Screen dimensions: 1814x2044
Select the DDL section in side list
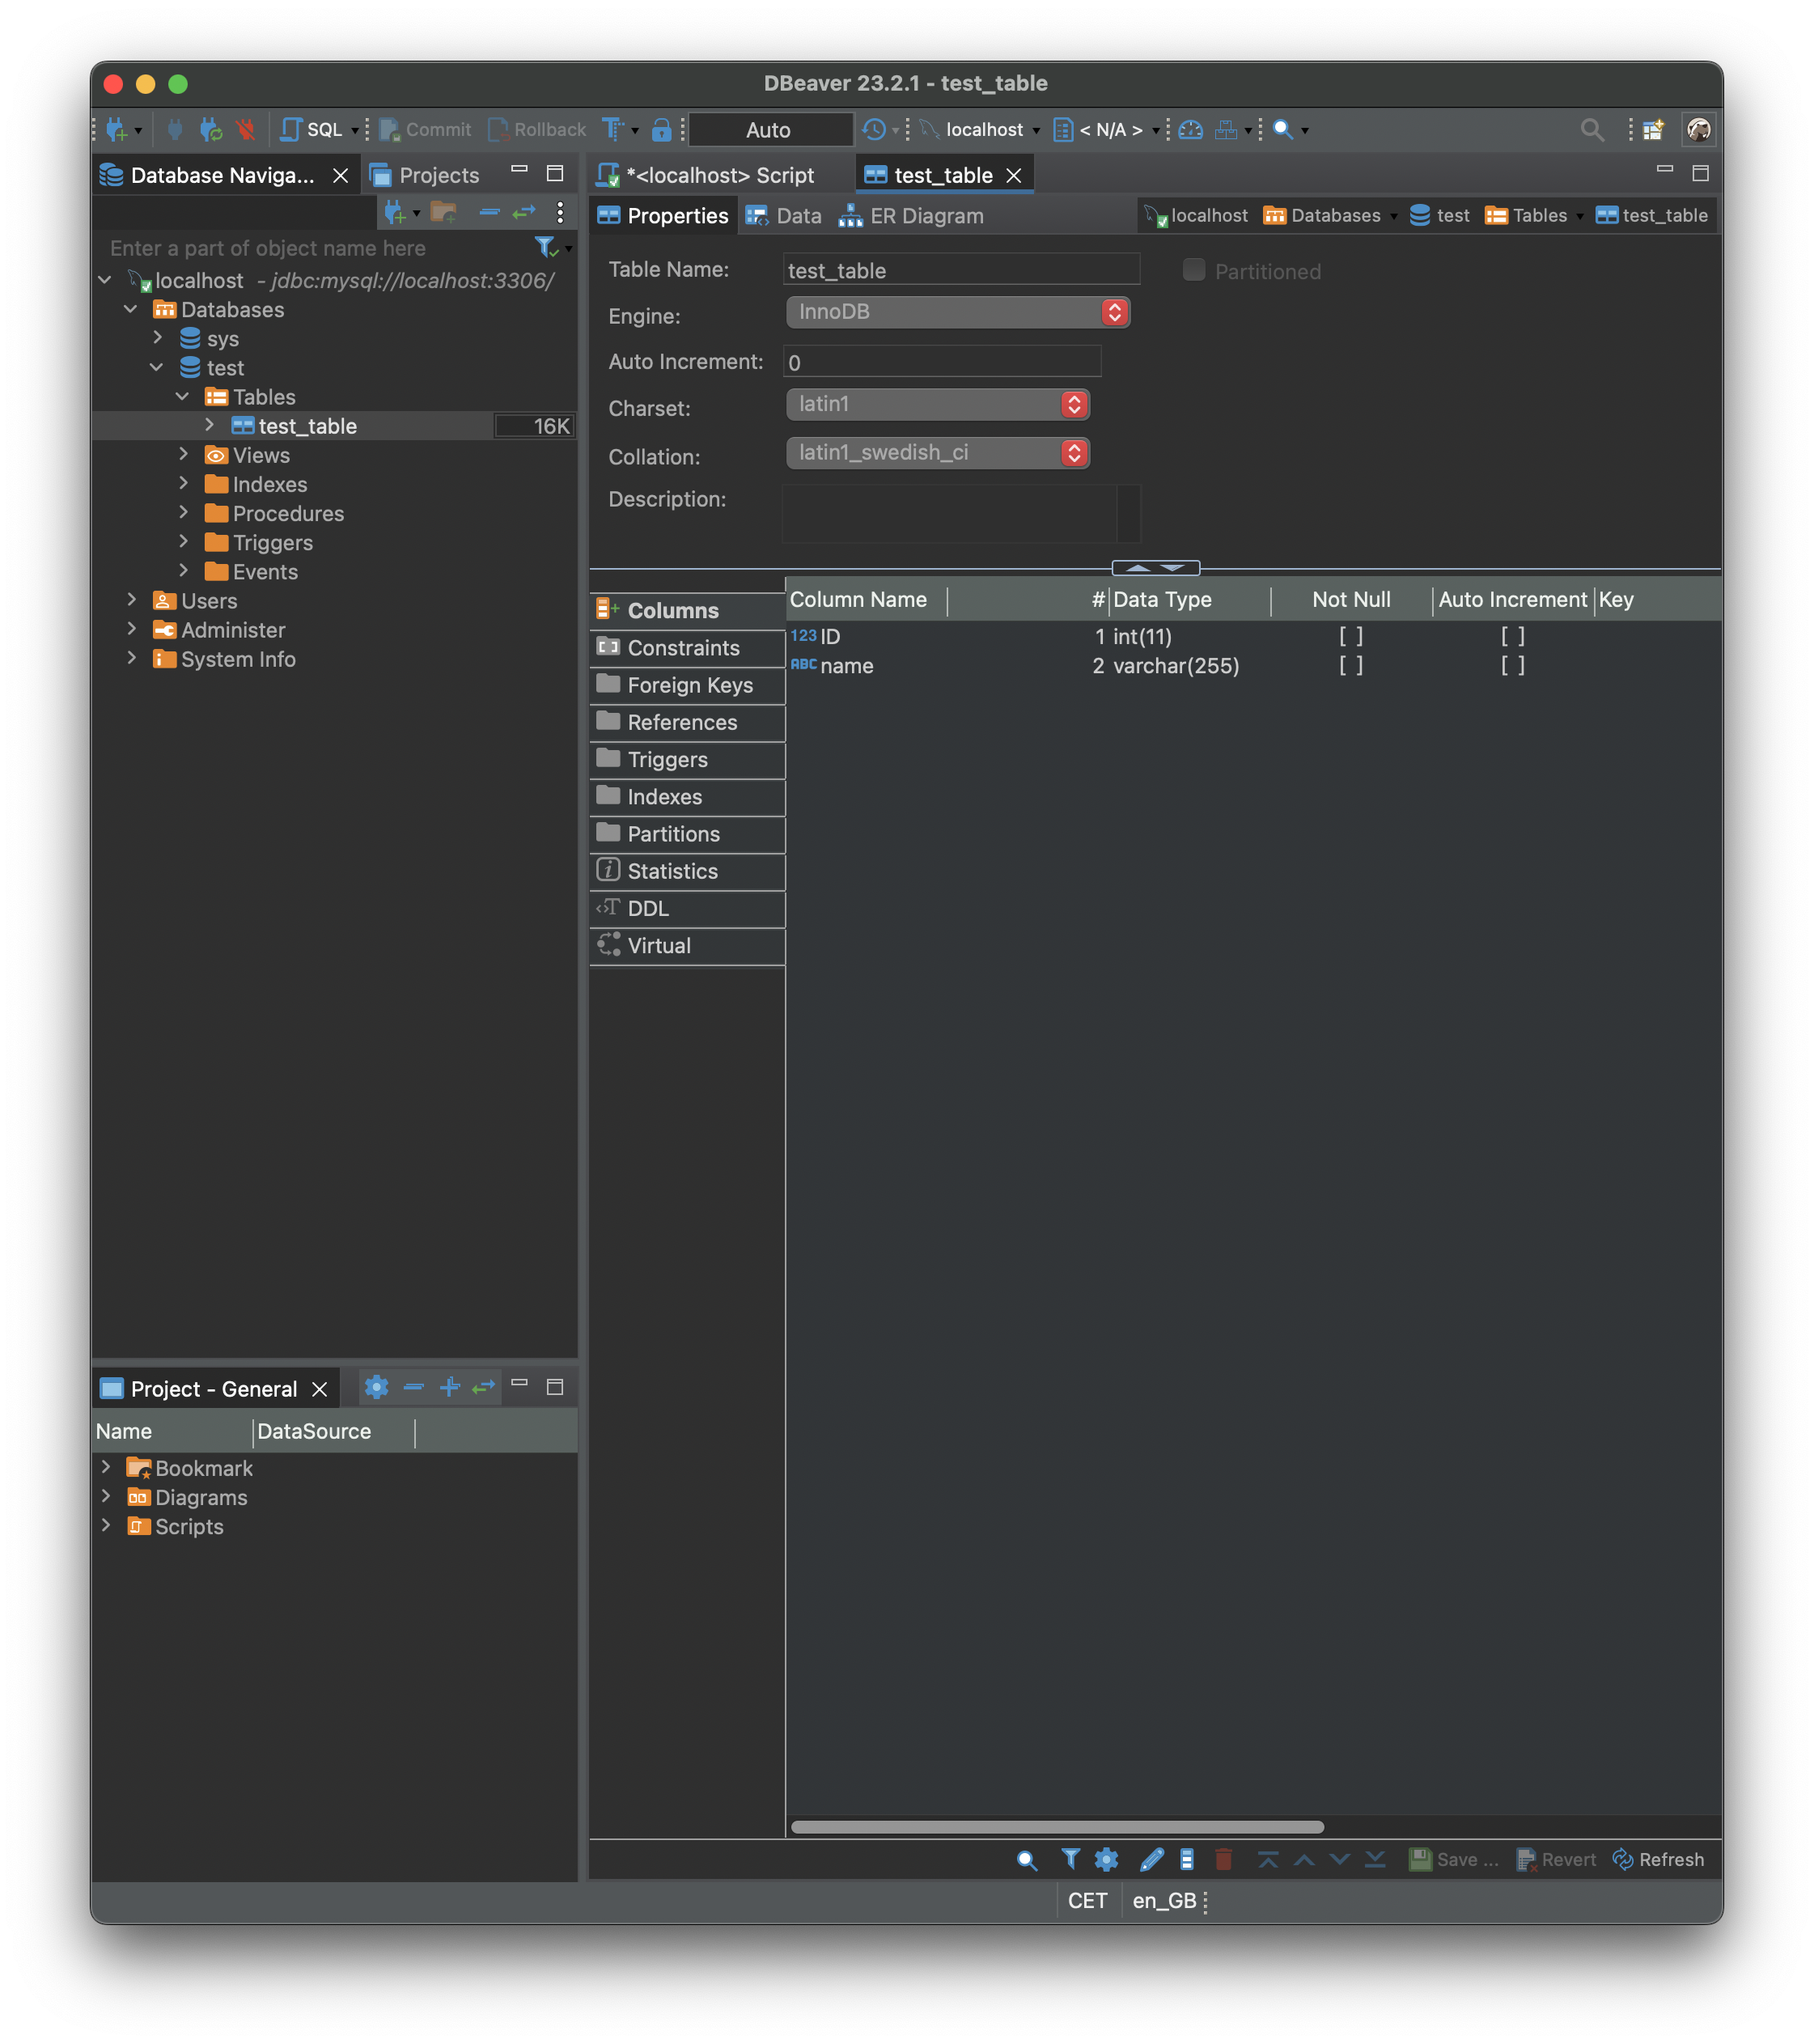tap(687, 909)
